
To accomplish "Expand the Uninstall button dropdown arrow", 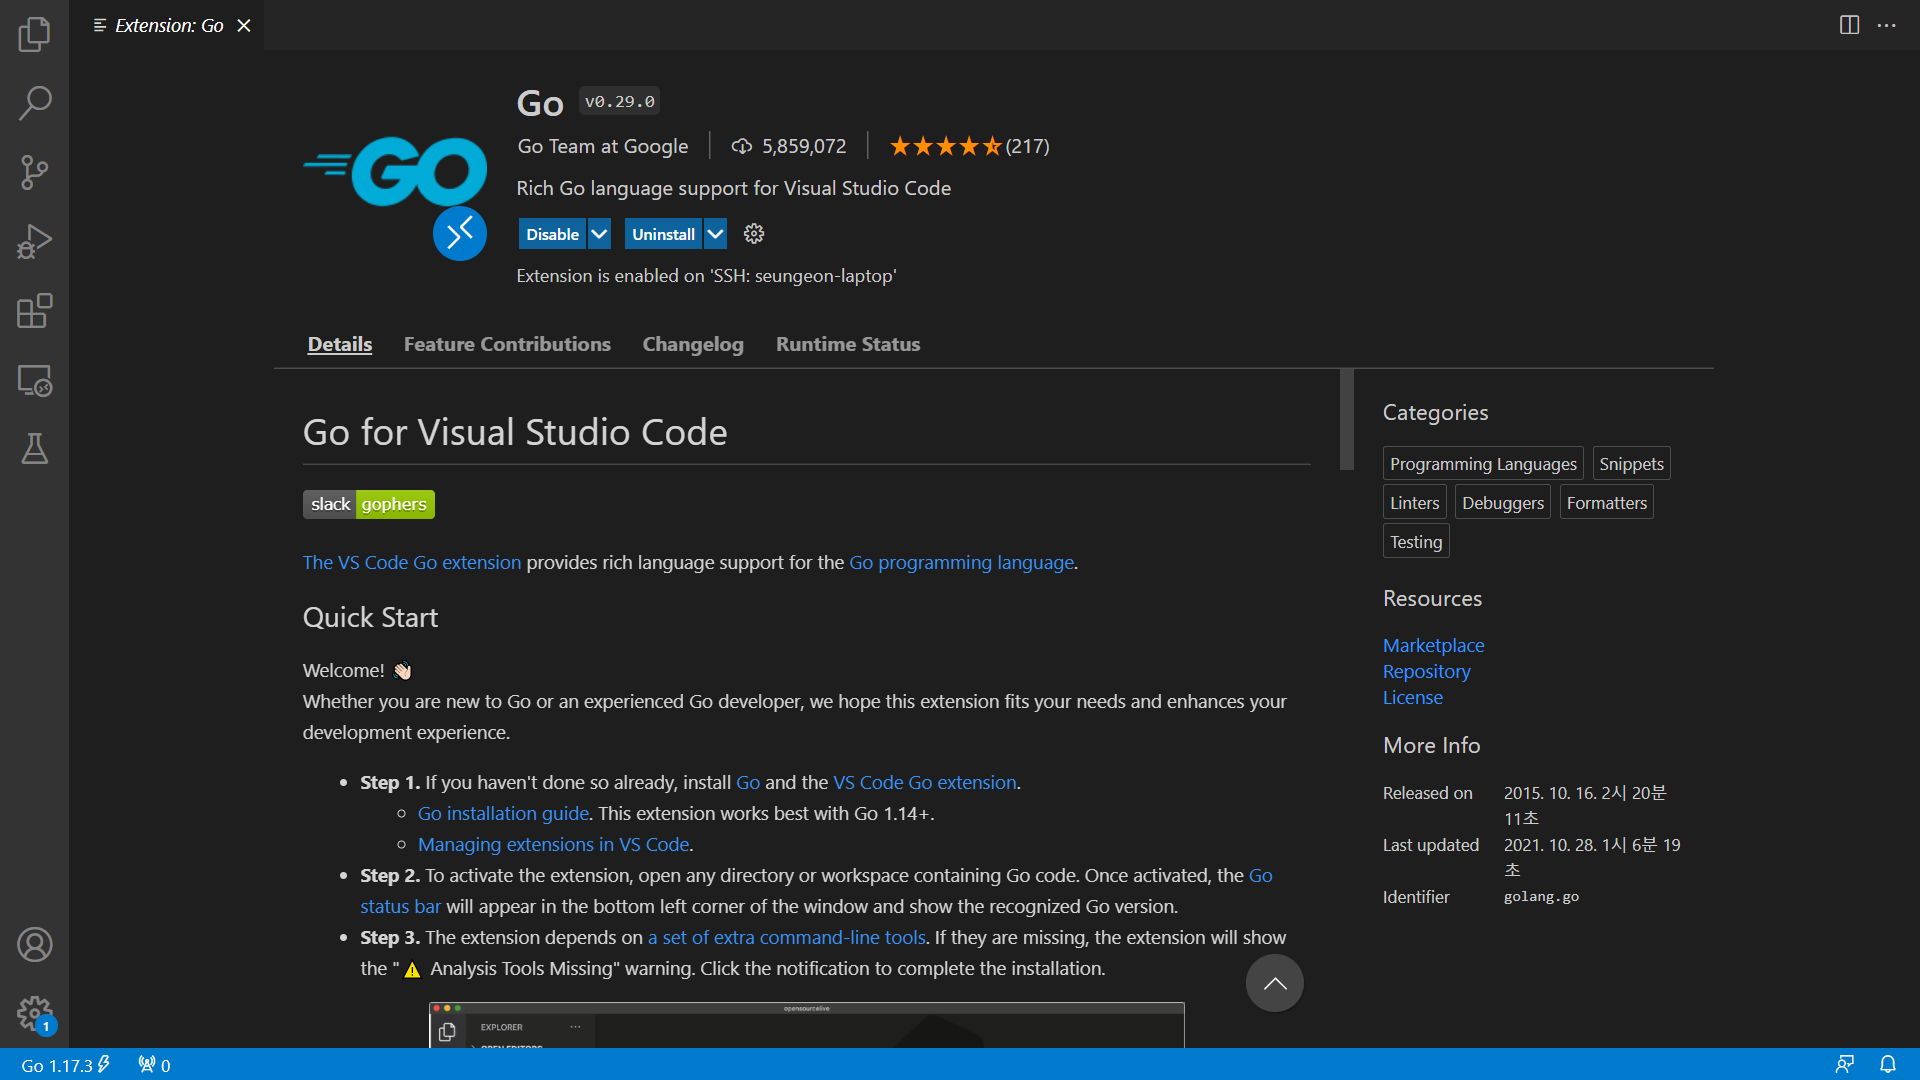I will (716, 234).
